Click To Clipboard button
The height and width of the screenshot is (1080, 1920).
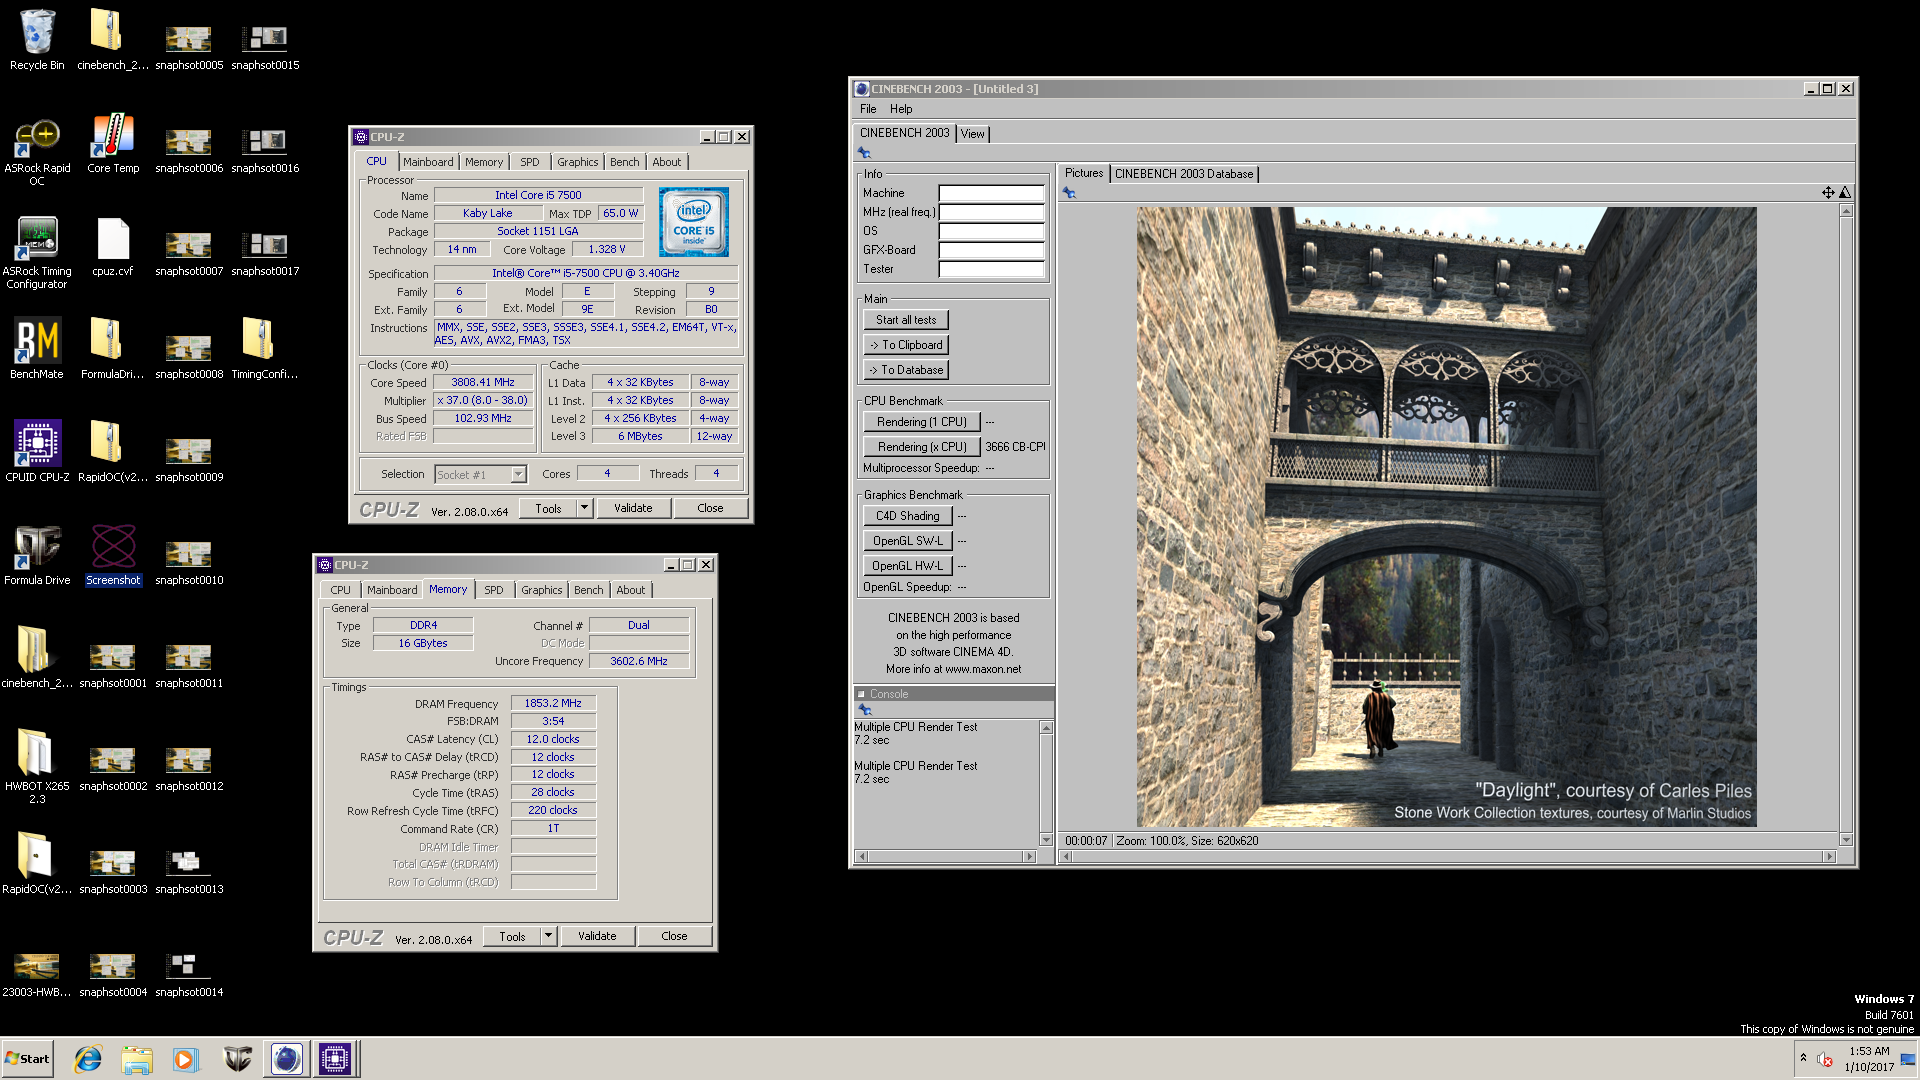906,345
